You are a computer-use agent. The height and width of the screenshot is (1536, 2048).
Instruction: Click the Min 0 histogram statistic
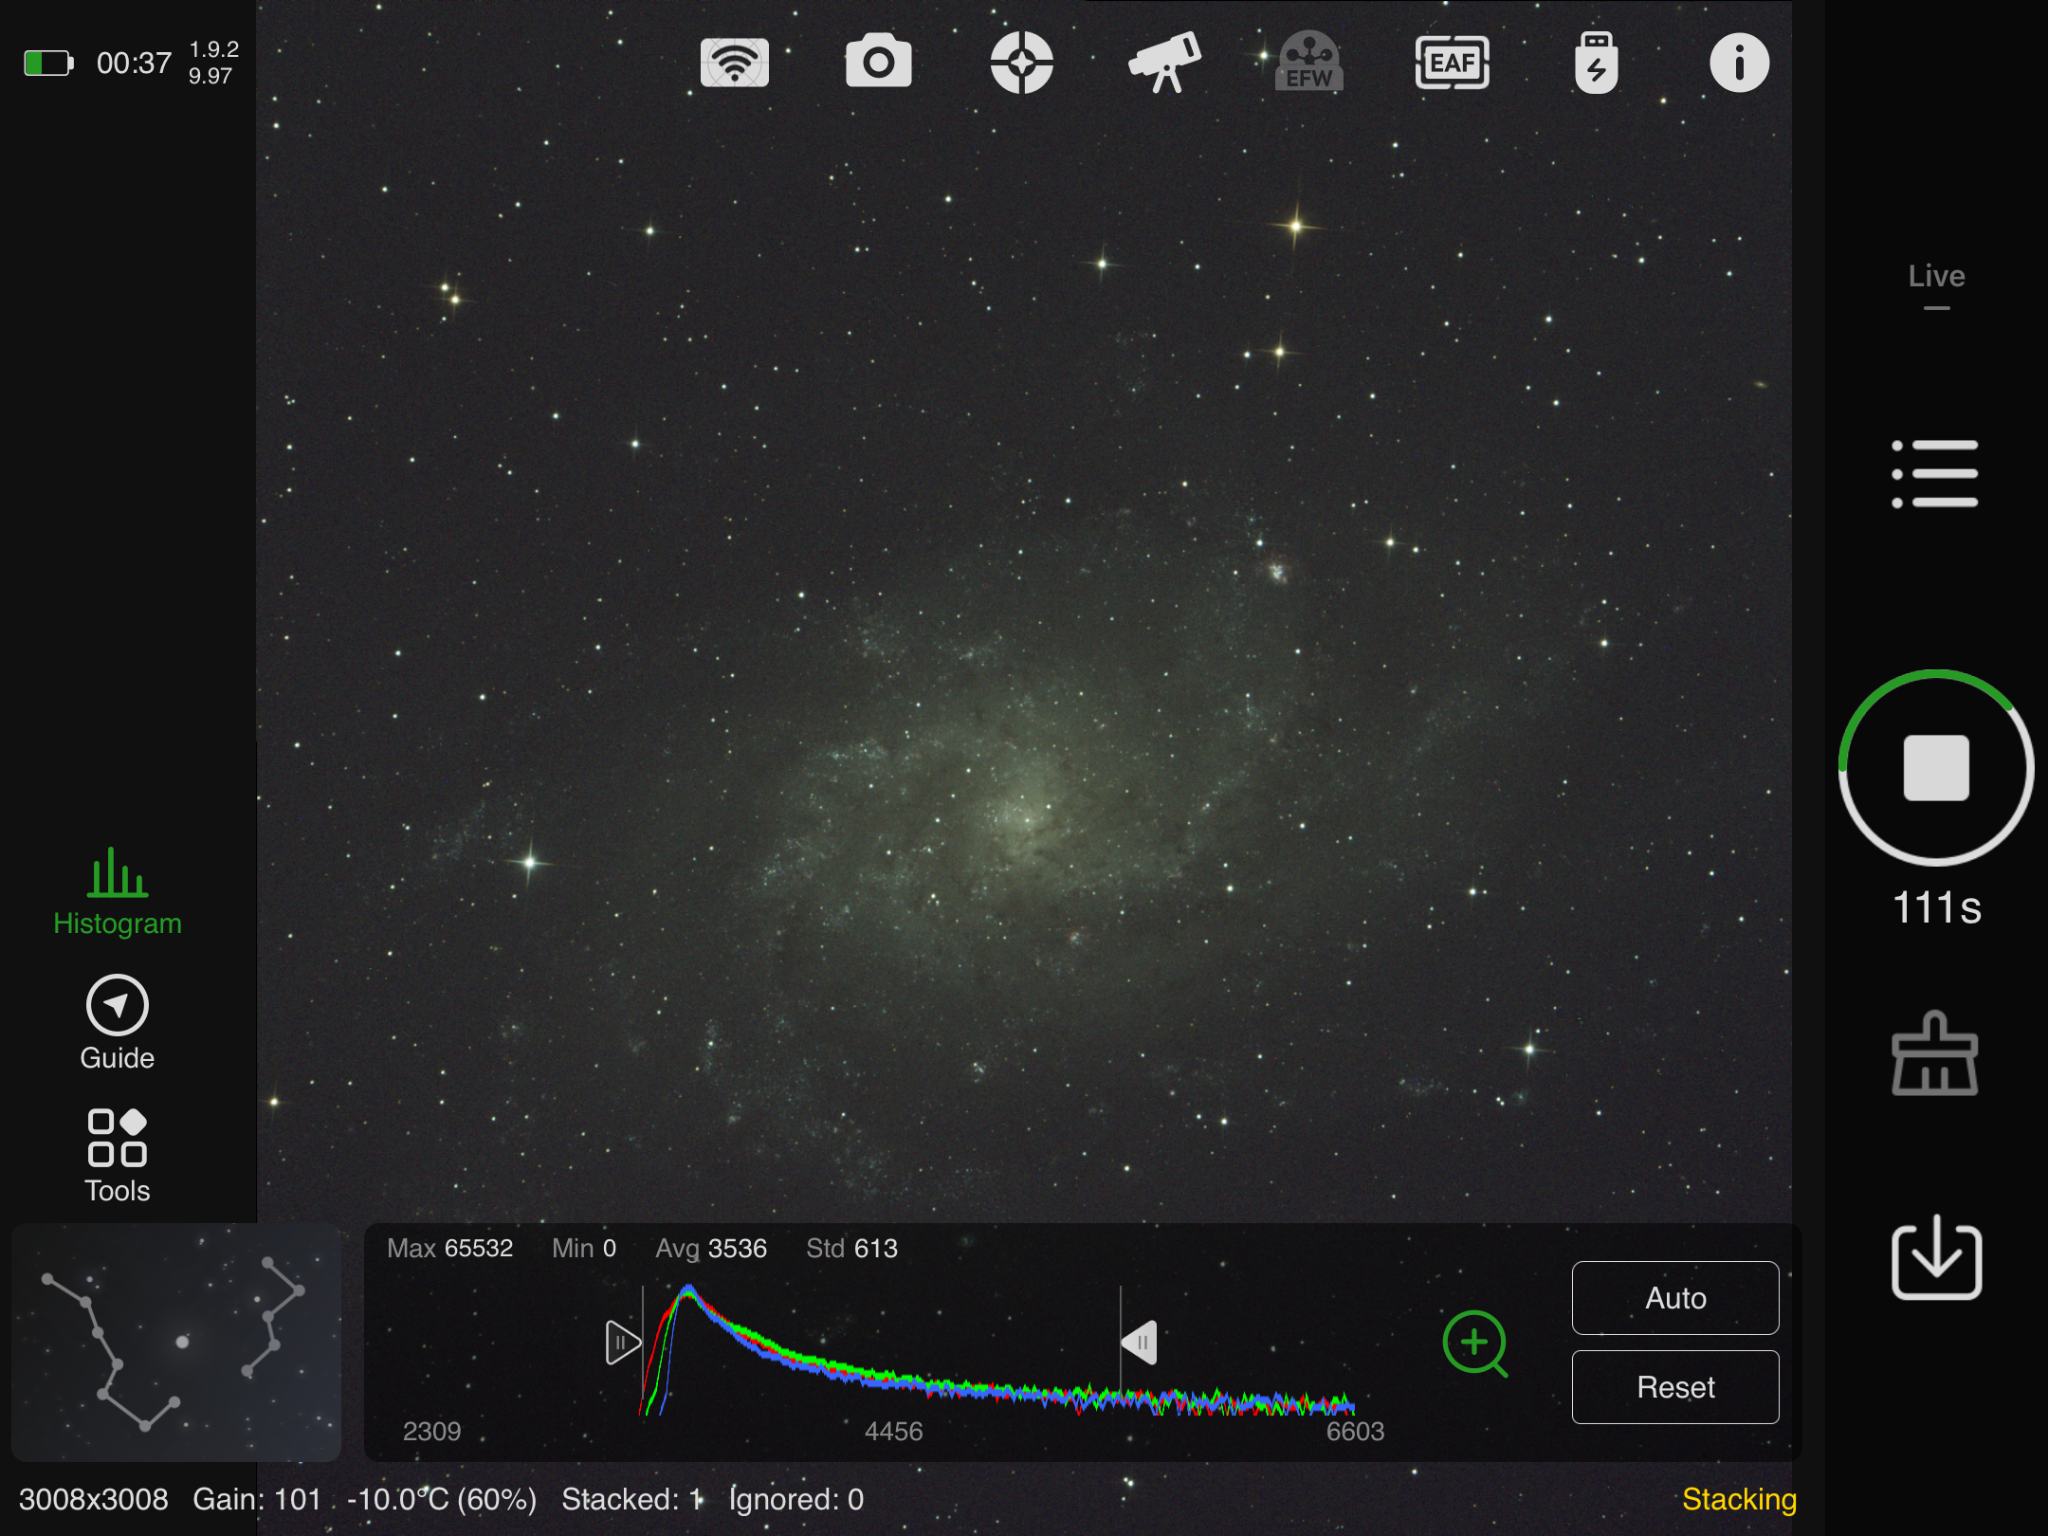[x=584, y=1248]
